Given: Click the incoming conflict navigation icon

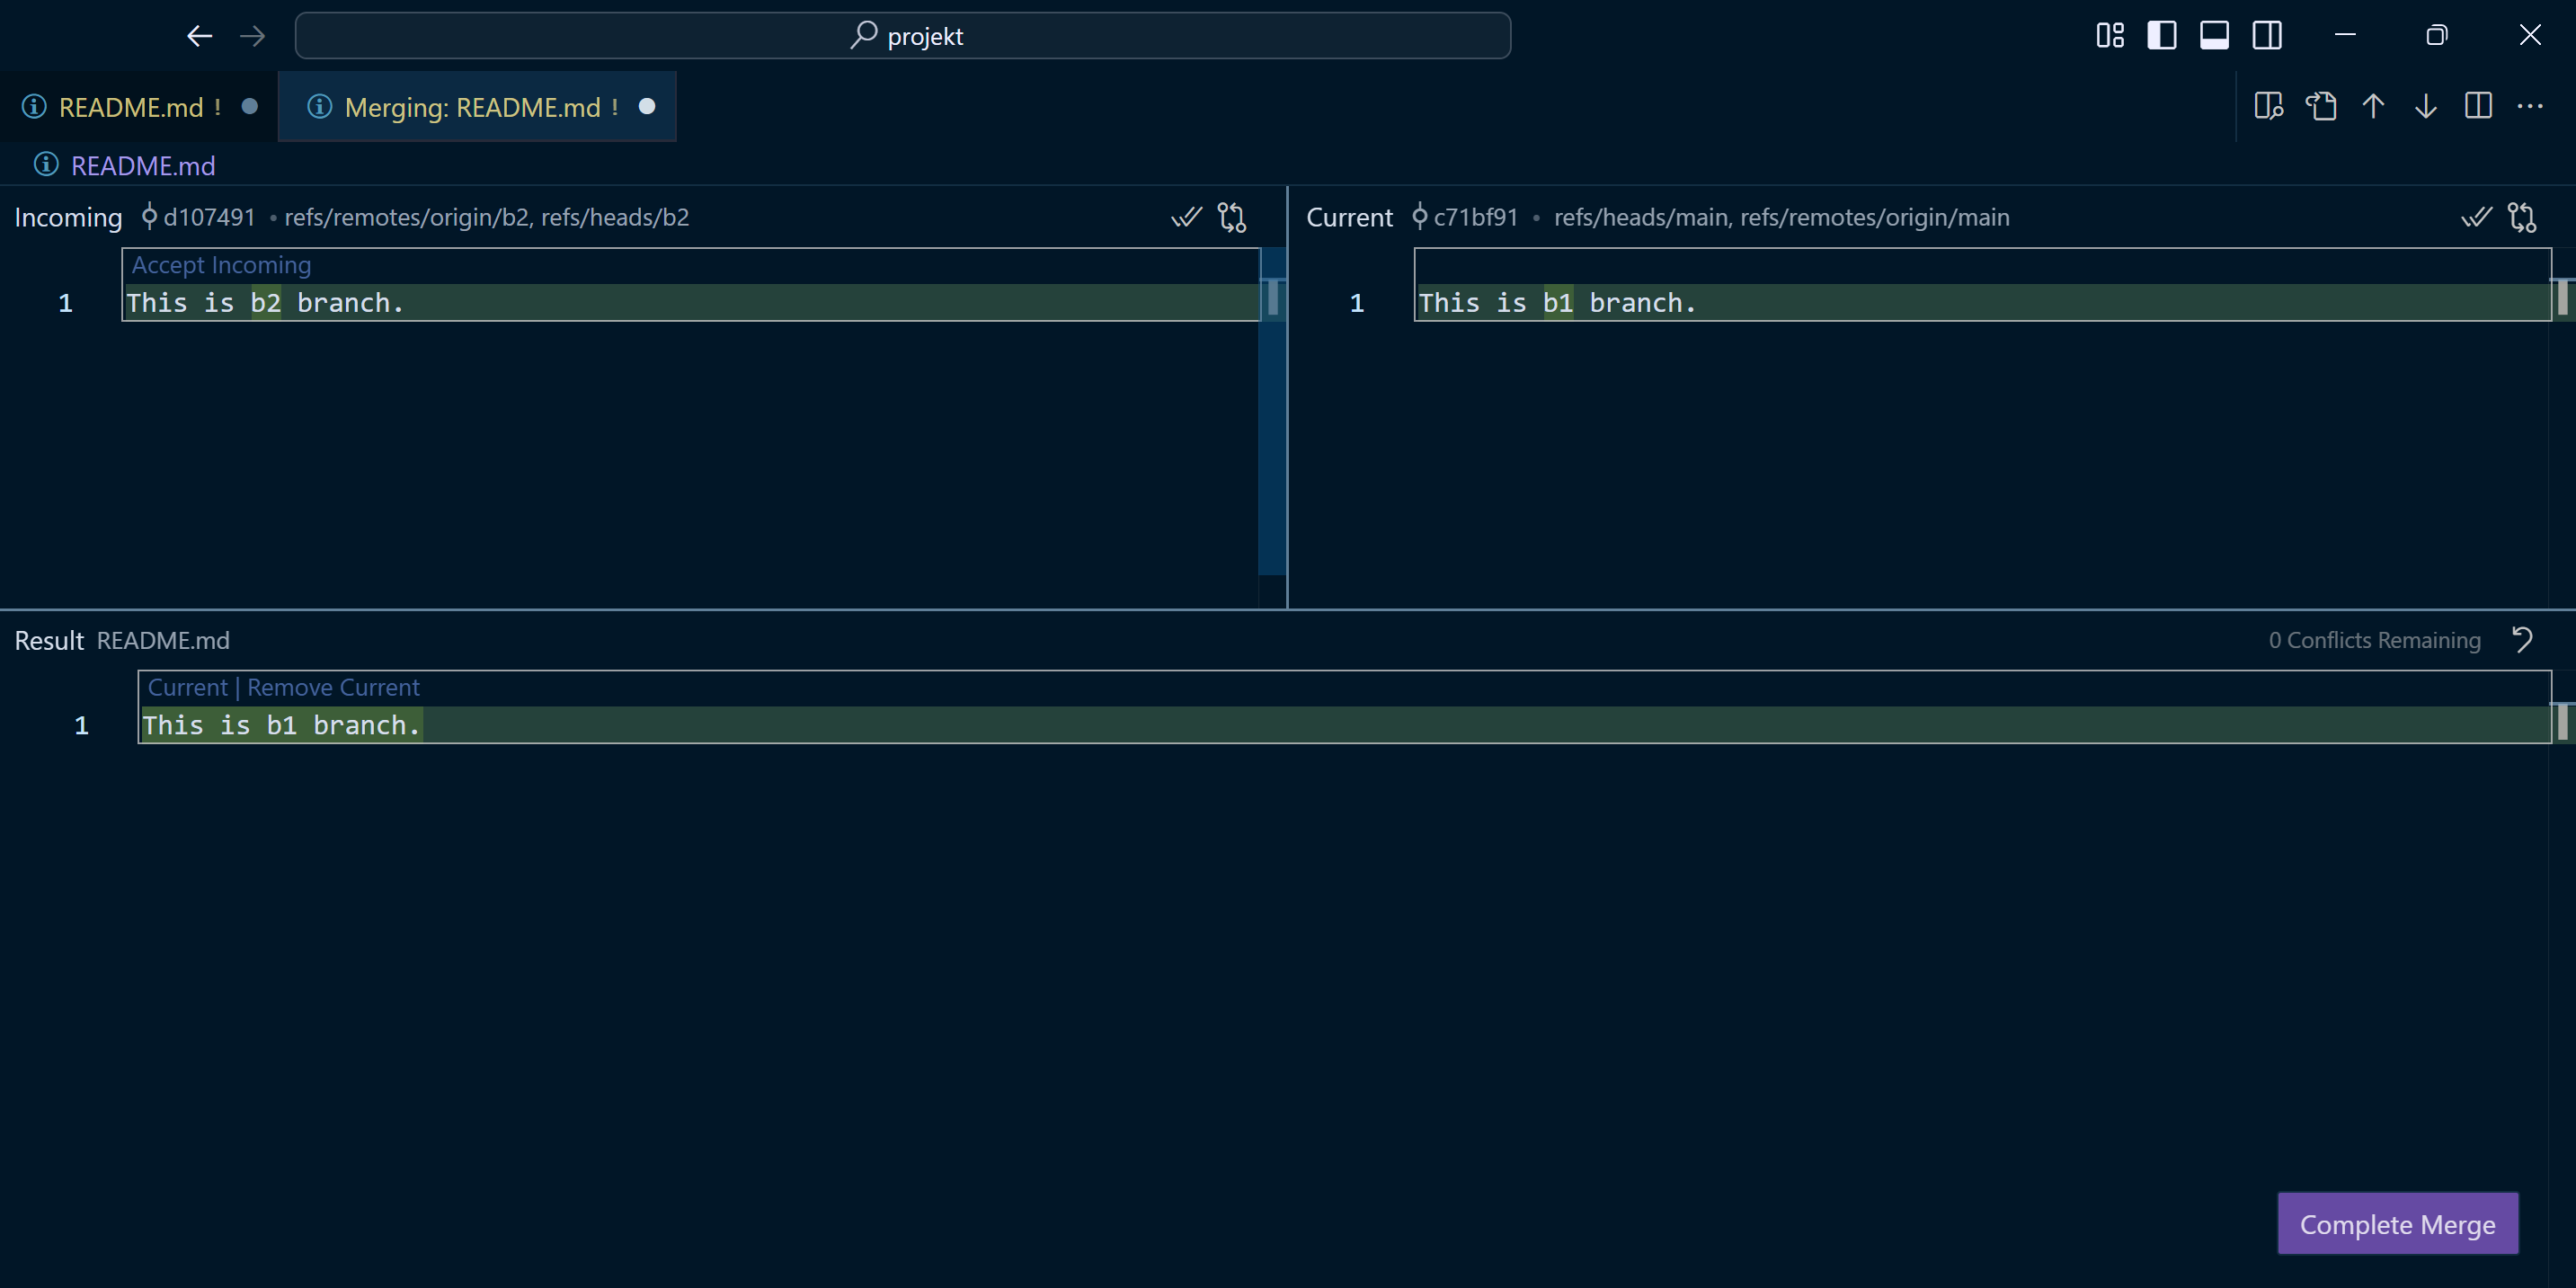Looking at the screenshot, I should pos(1234,215).
